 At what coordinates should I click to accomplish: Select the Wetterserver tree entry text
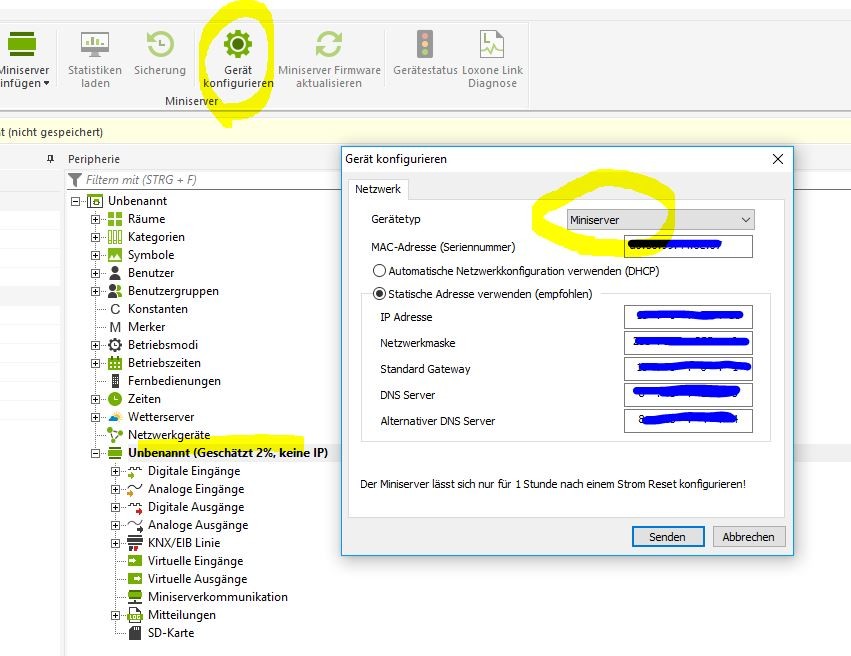[x=161, y=417]
